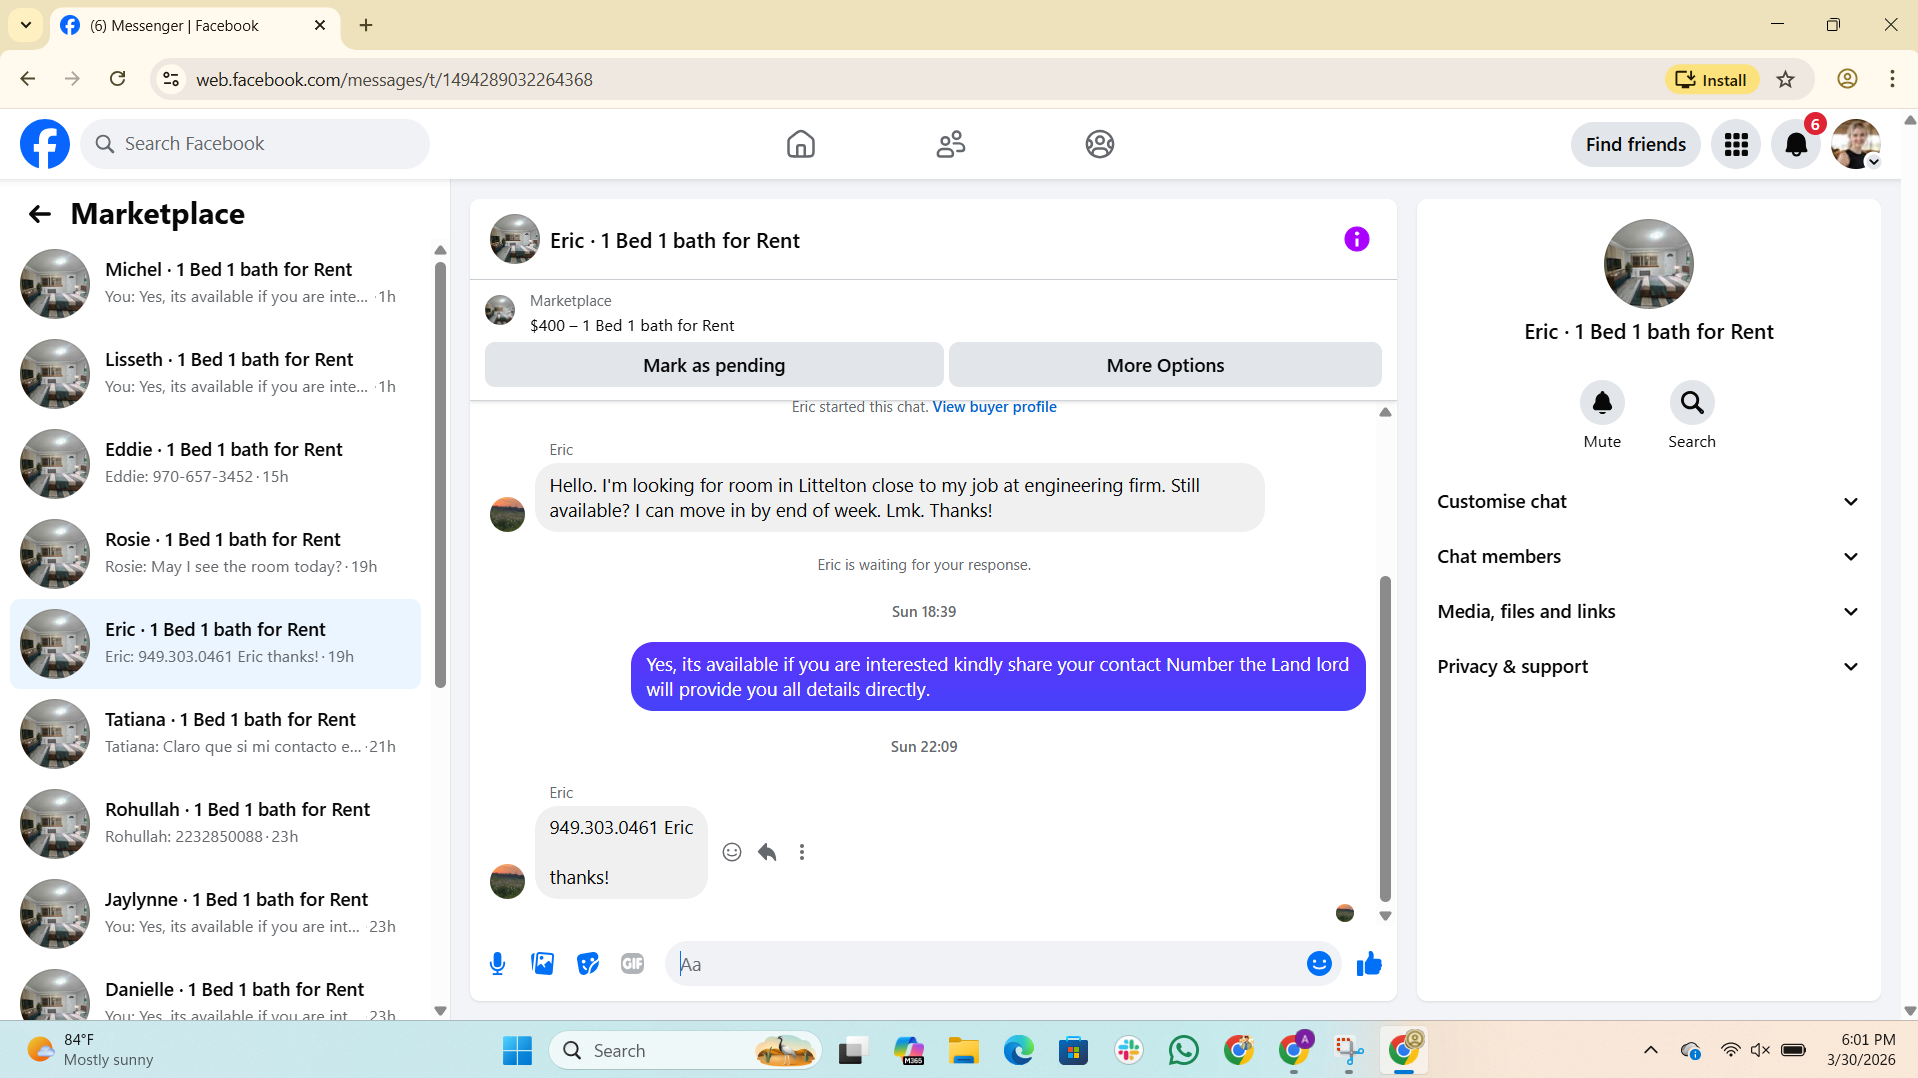Choose a GIF icon
The width and height of the screenshot is (1918, 1078).
pos(632,964)
